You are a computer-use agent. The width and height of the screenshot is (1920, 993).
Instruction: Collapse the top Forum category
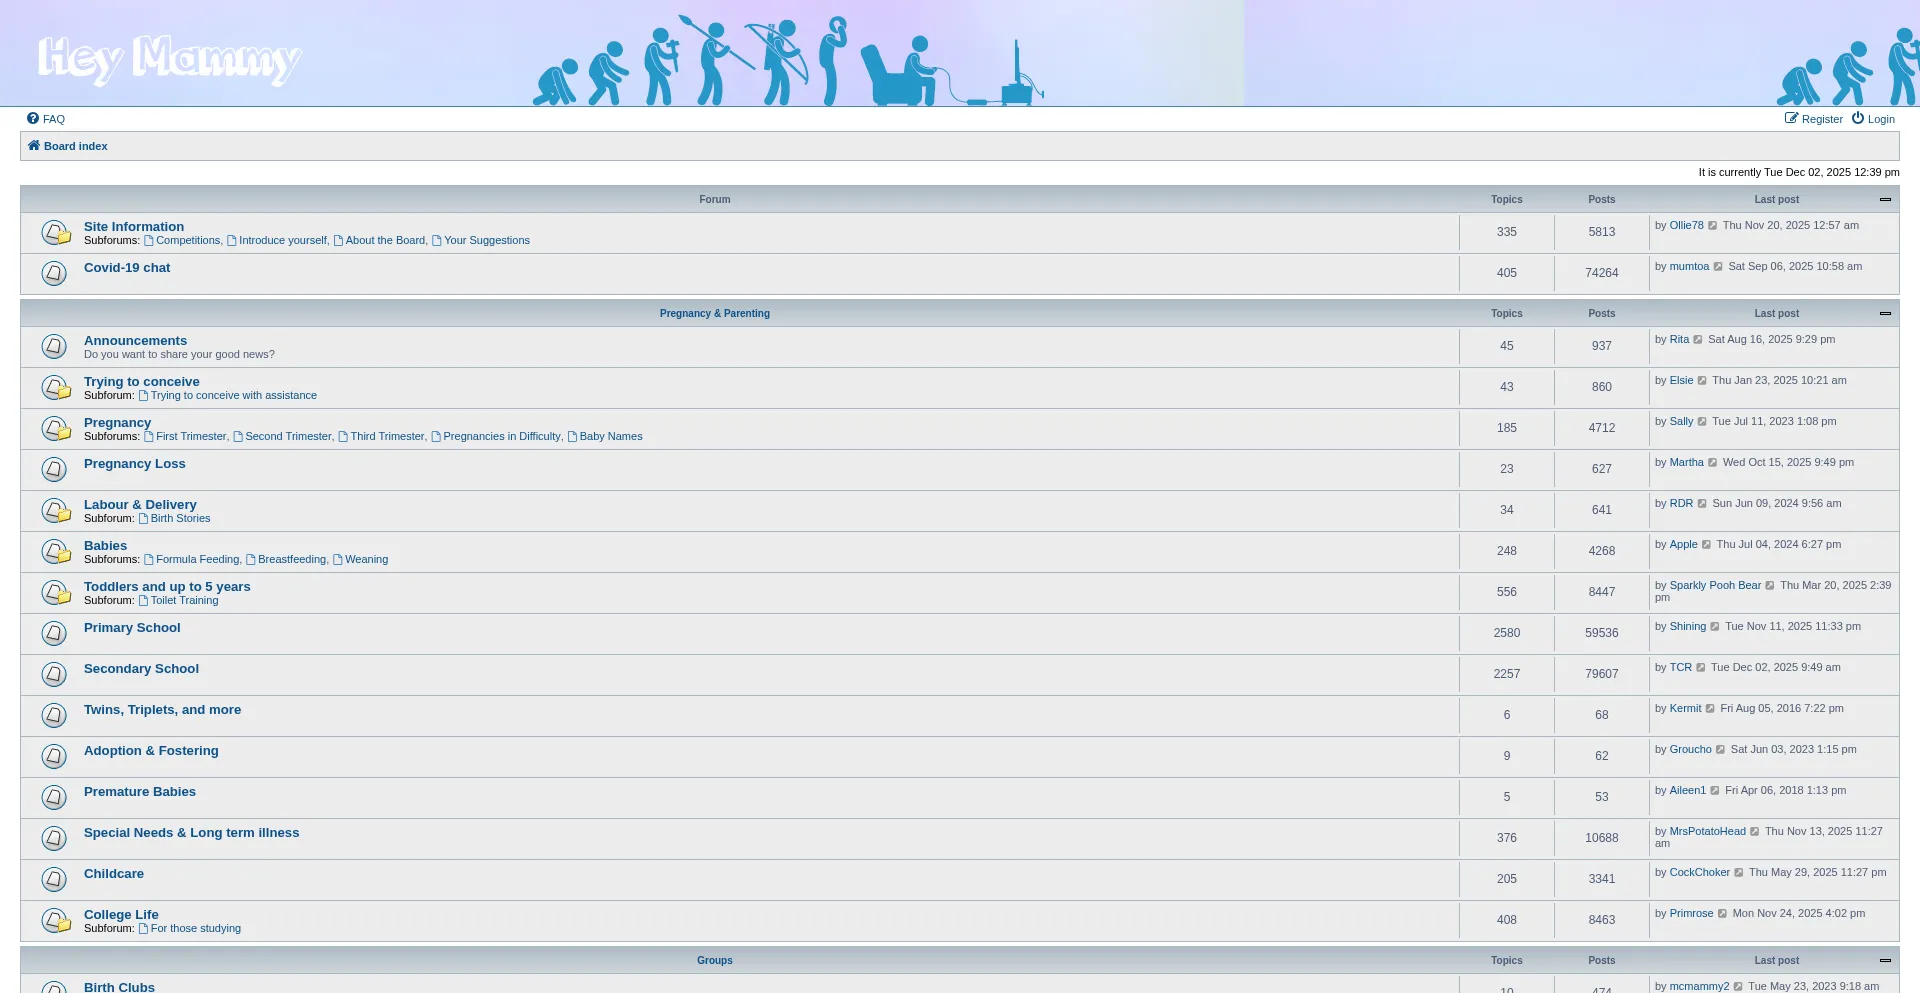pyautogui.click(x=1885, y=200)
